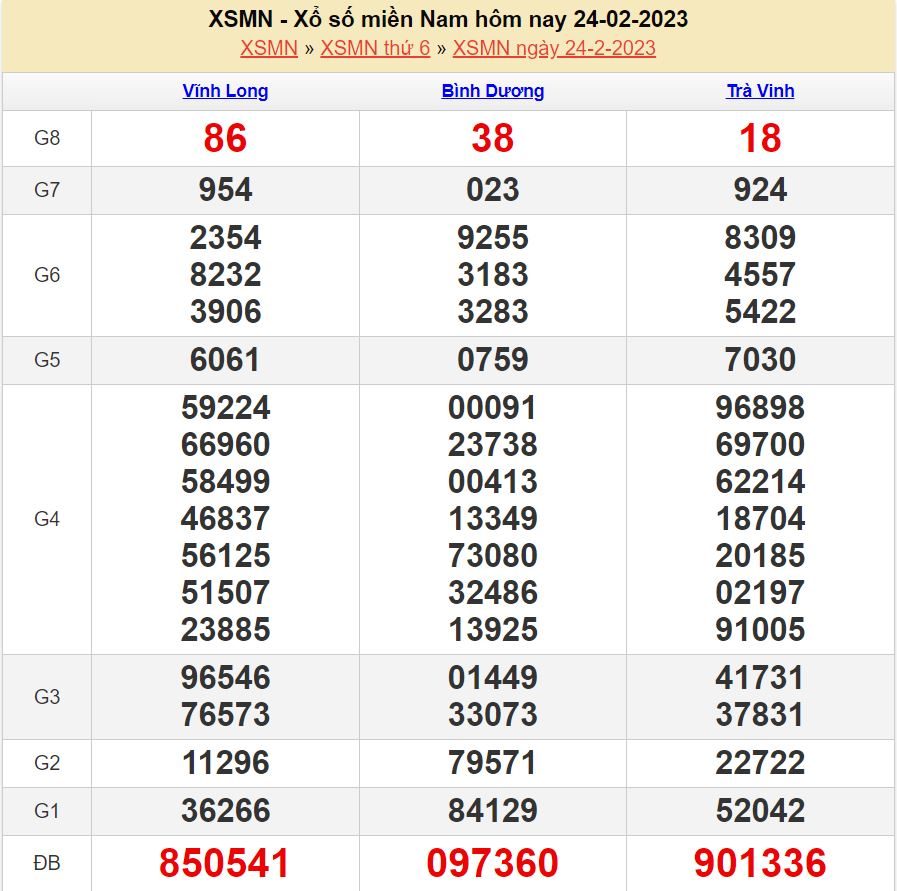Click the special prize number 097360
897x891 pixels.
coord(493,863)
